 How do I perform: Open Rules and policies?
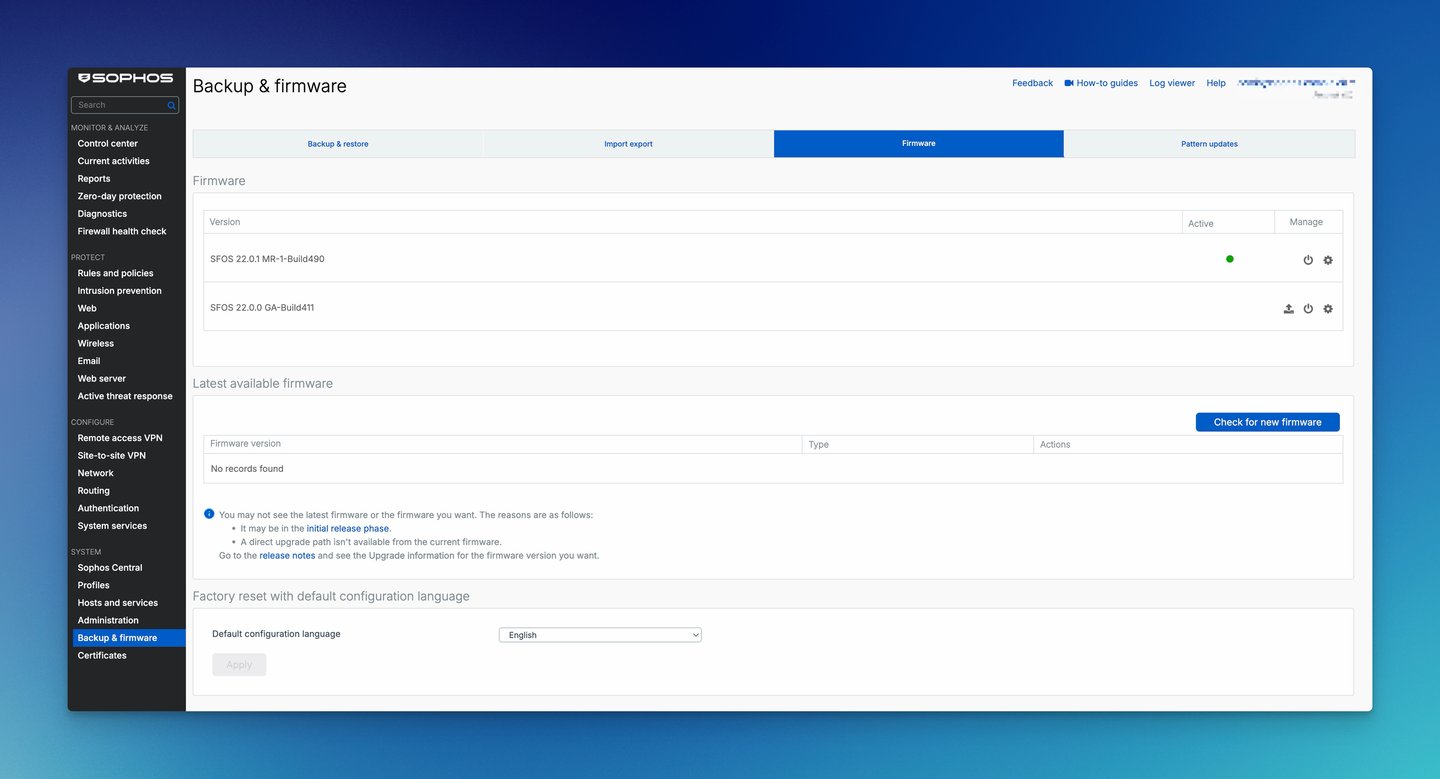point(115,273)
